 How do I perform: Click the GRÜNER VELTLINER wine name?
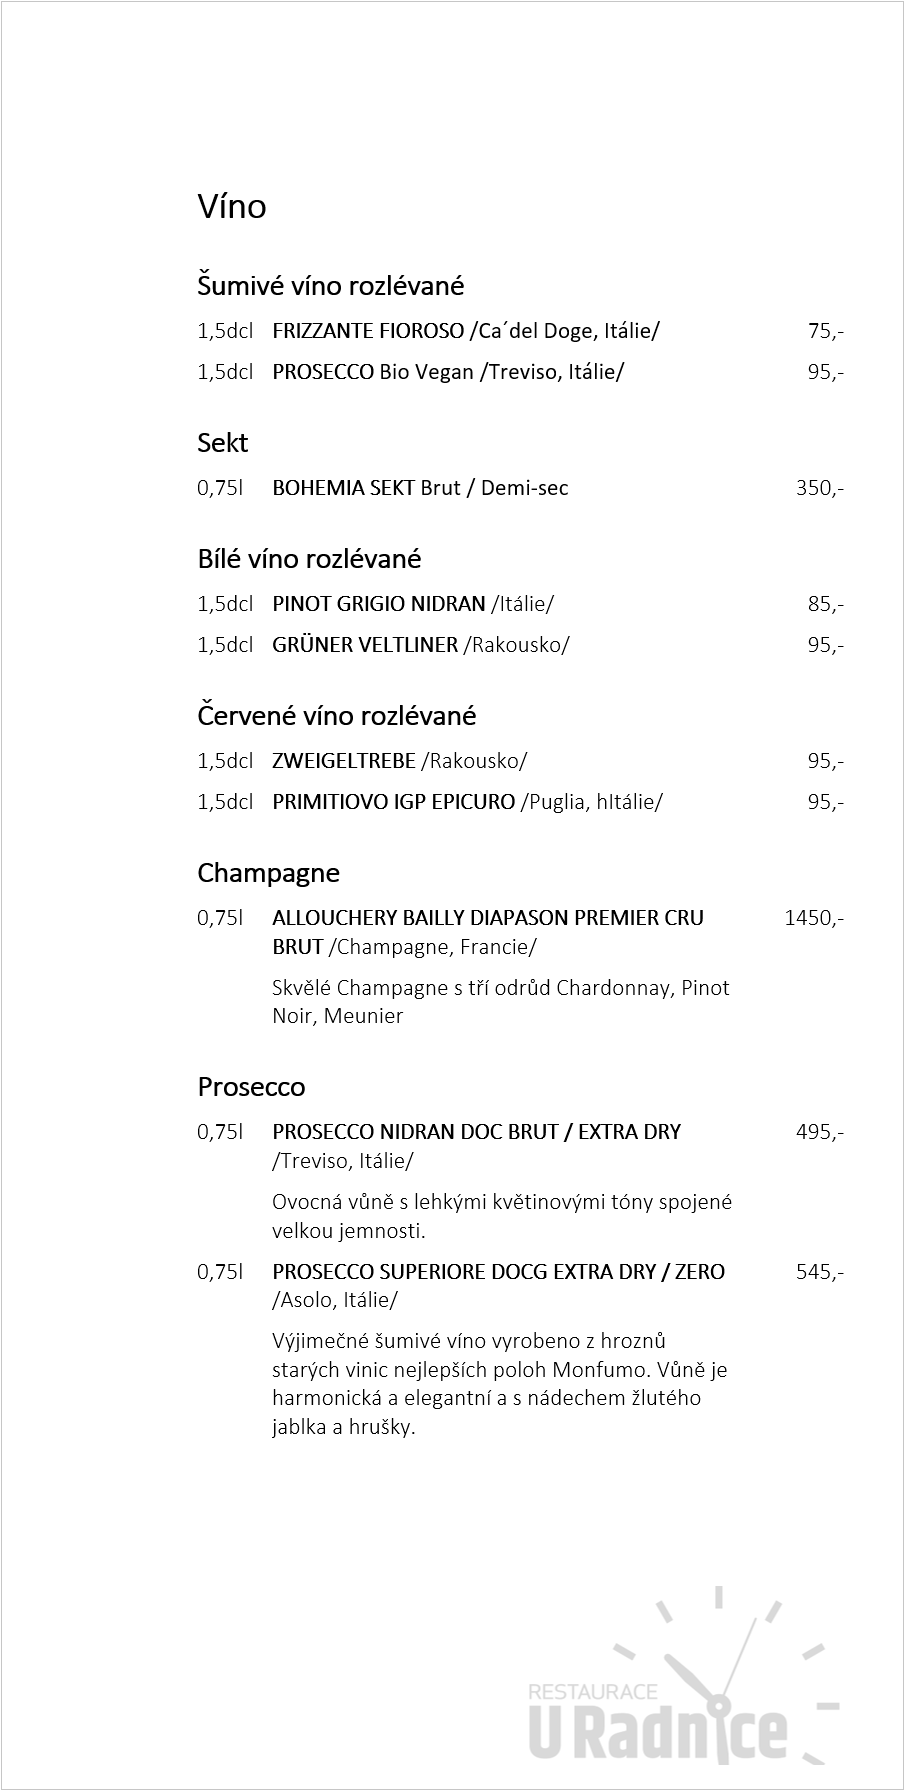pyautogui.click(x=365, y=645)
